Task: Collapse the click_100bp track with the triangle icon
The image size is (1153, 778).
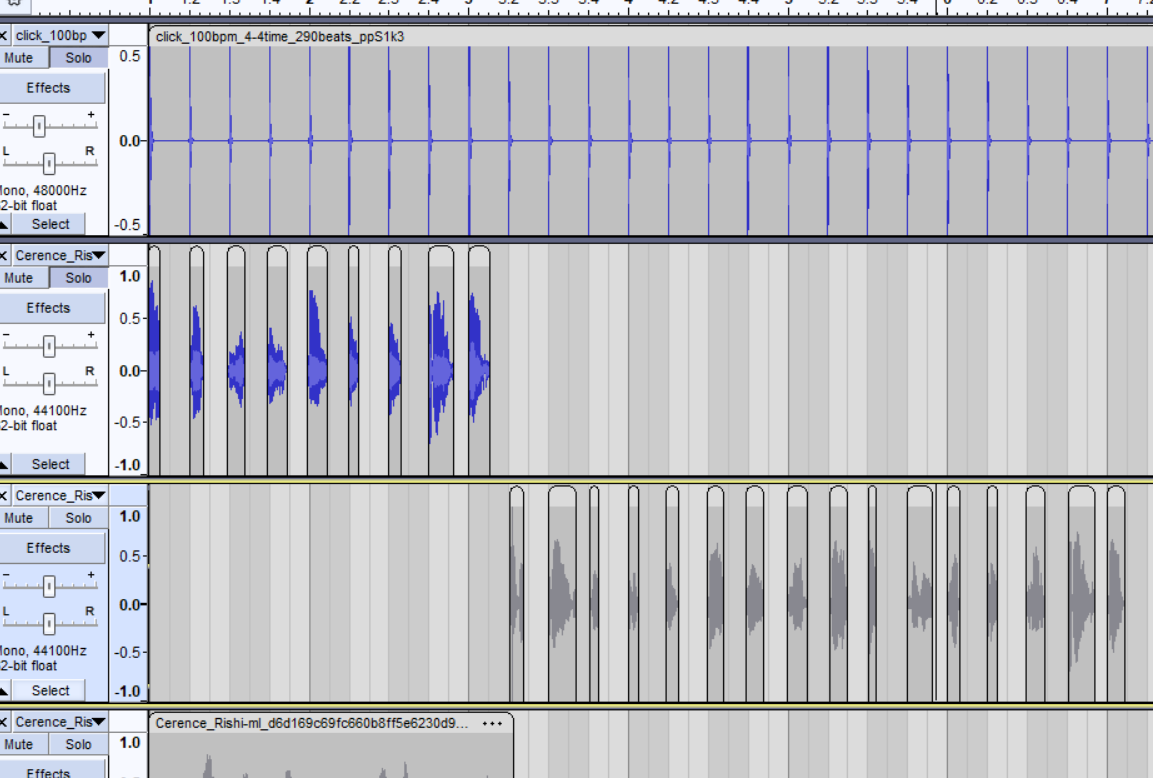Action: 5,225
